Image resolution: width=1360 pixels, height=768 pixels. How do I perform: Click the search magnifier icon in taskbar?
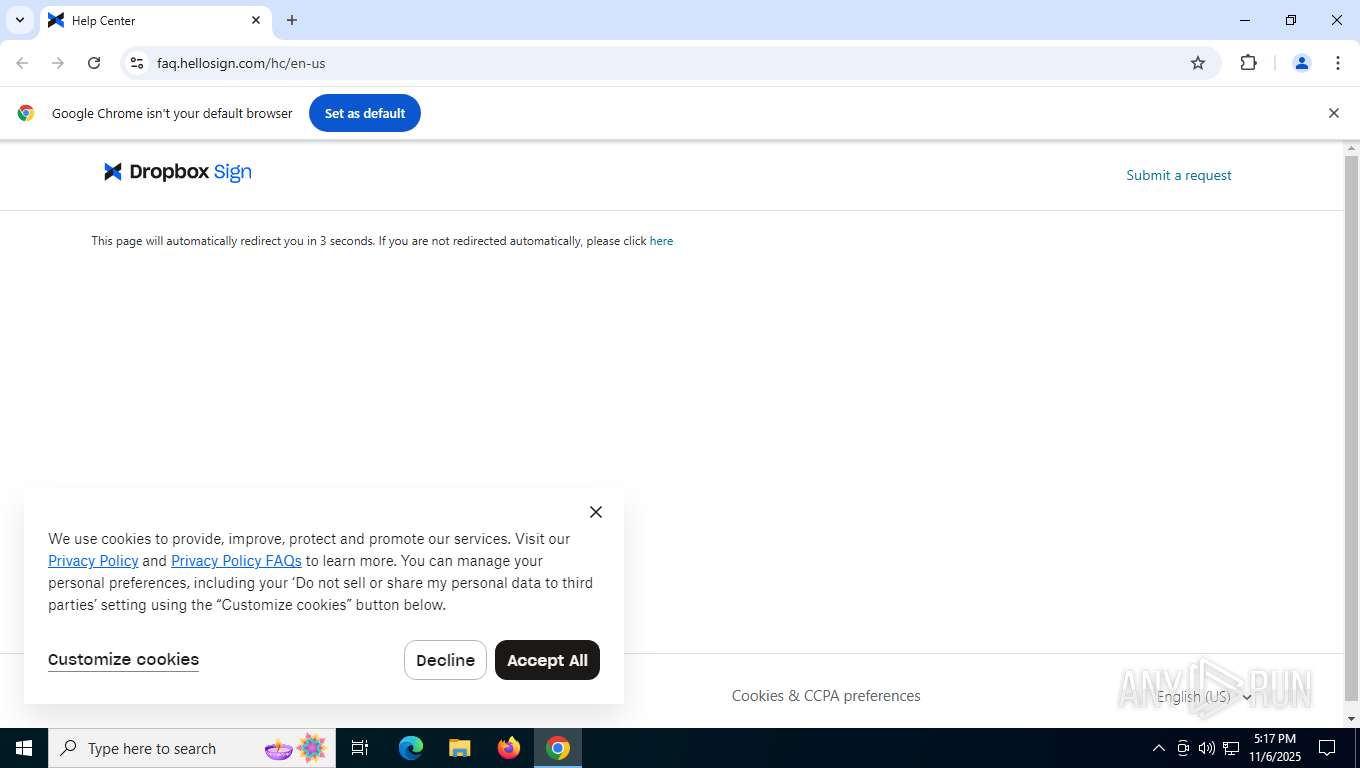[x=69, y=748]
